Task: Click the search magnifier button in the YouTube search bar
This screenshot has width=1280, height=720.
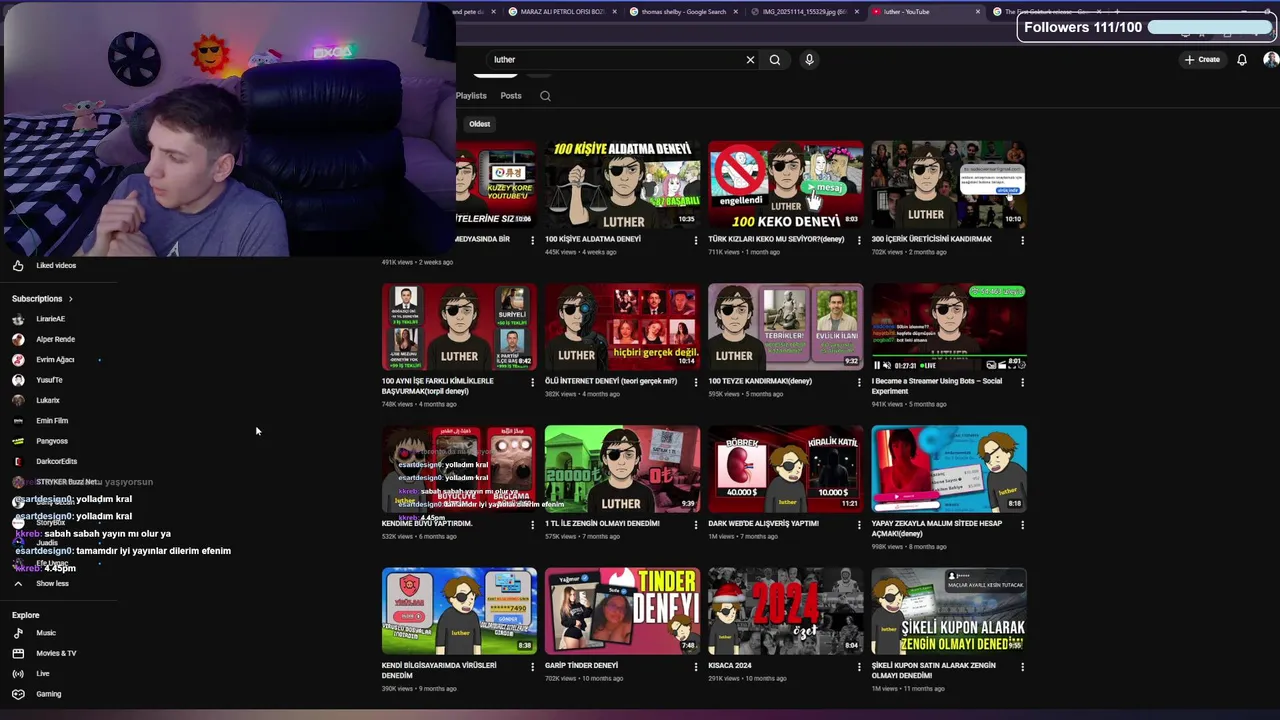Action: [775, 60]
